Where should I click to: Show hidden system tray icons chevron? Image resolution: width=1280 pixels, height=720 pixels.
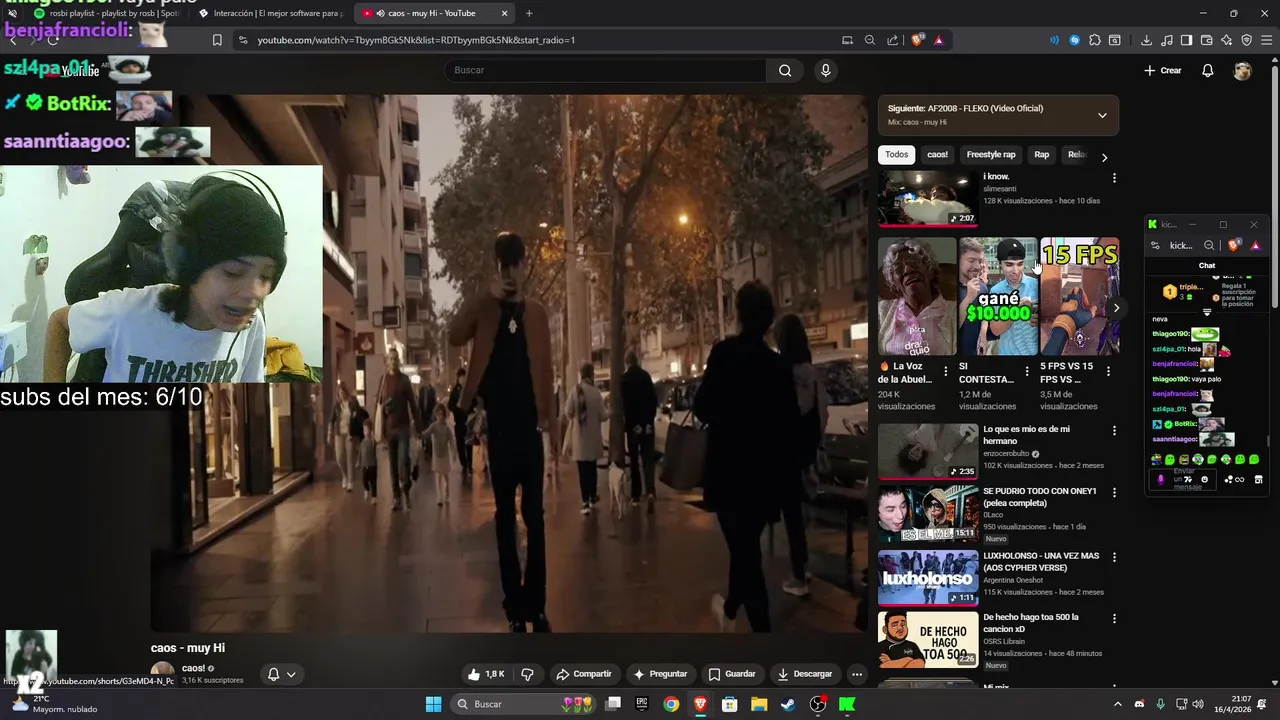(1117, 704)
